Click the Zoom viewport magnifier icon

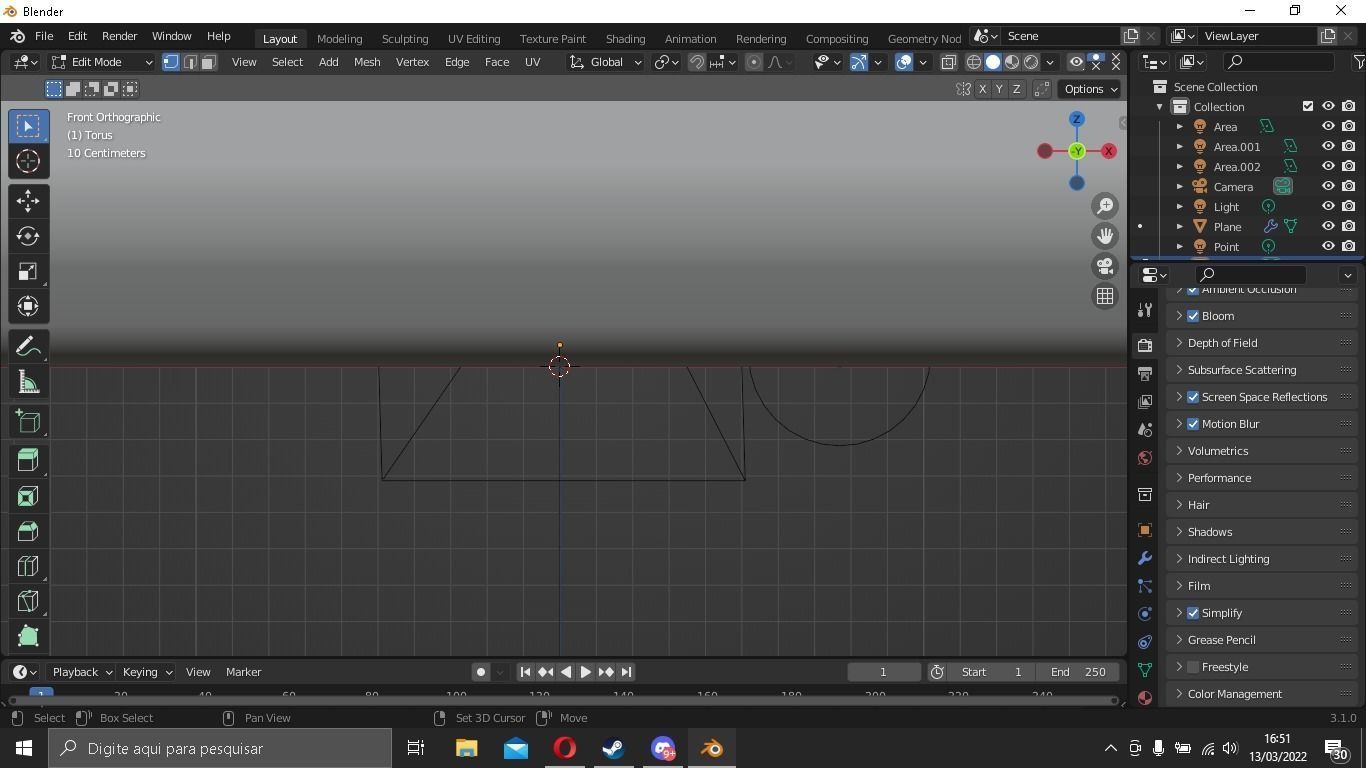point(1105,206)
